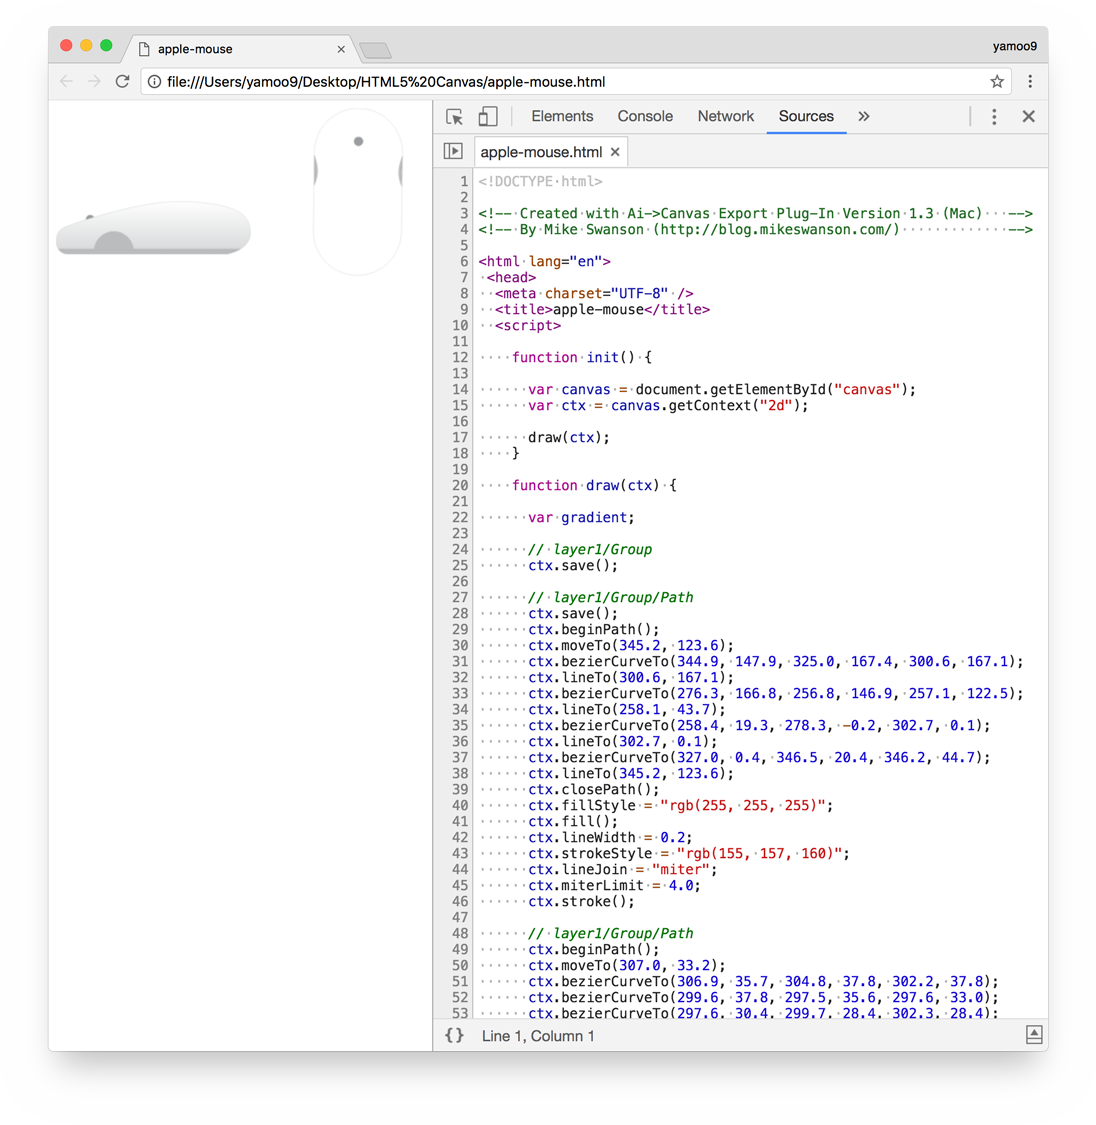Image resolution: width=1096 pixels, height=1125 pixels.
Task: Click the yamoo9 profile button
Action: tap(1014, 46)
